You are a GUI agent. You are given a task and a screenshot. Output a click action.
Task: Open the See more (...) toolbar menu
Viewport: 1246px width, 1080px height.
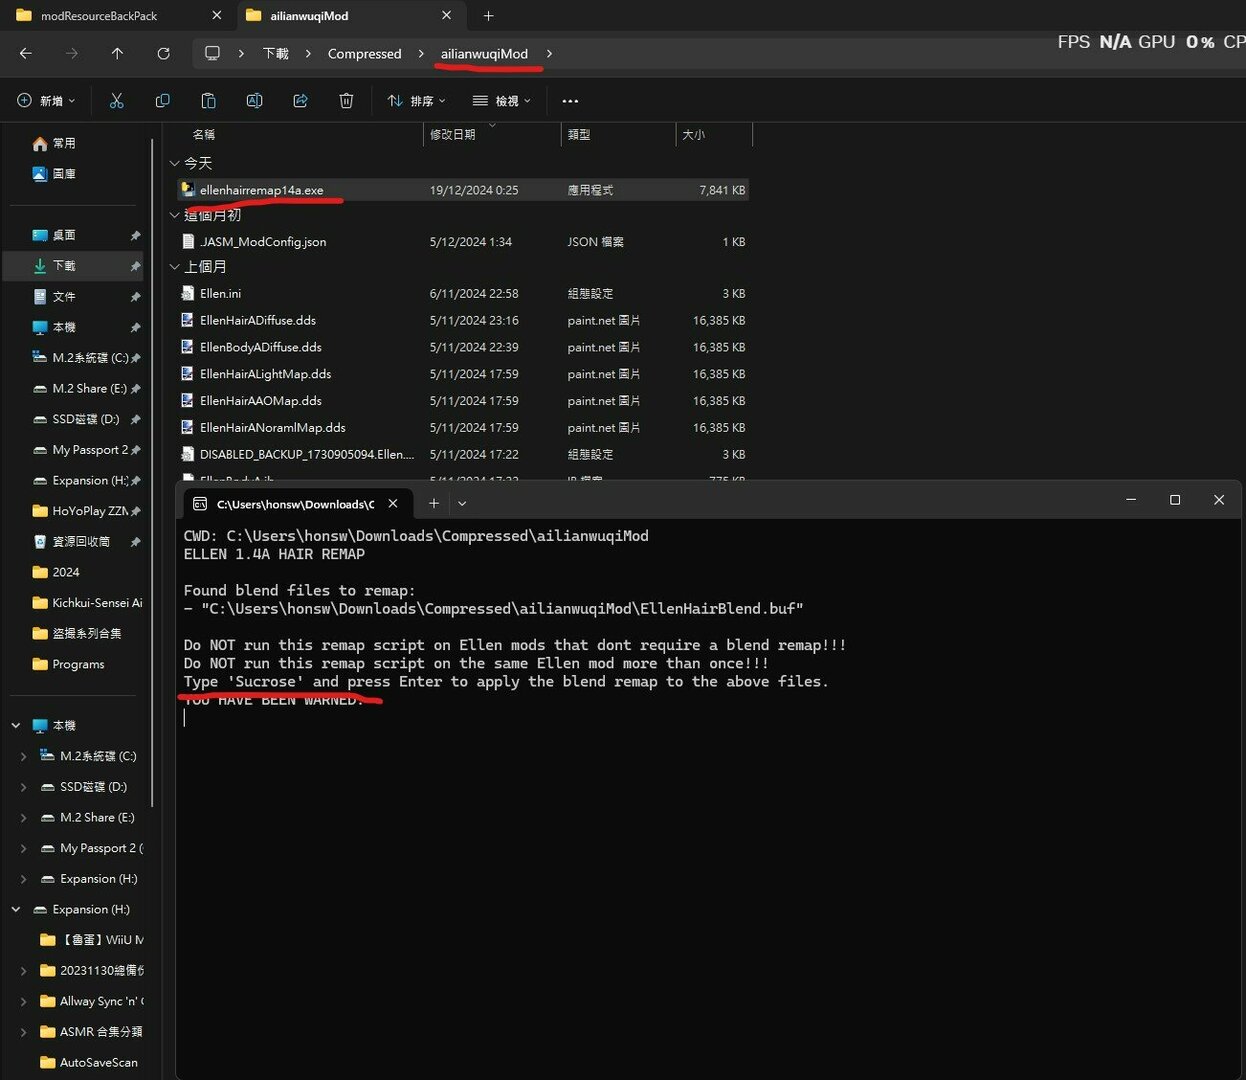click(571, 100)
